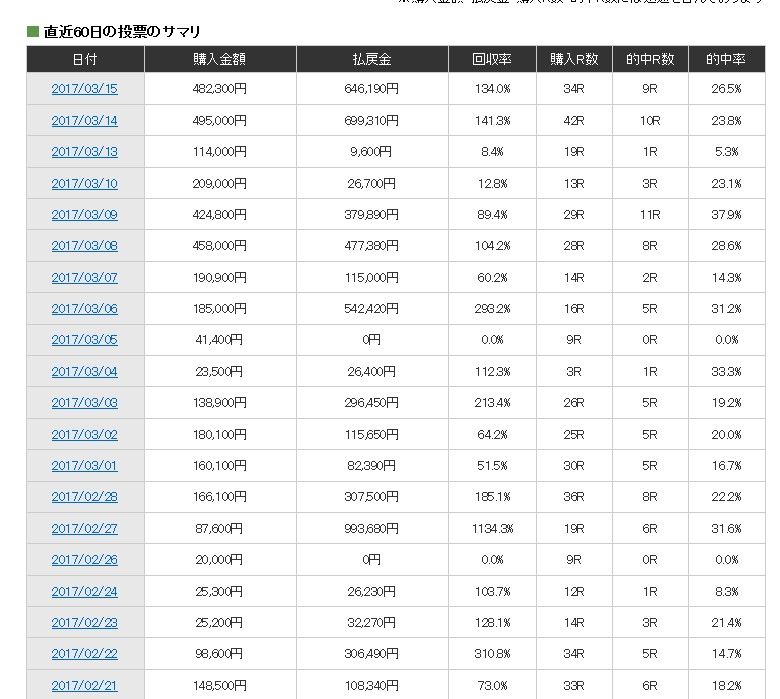Select the 1134.3% recovery rate cell
The image size is (780, 699).
coord(492,528)
